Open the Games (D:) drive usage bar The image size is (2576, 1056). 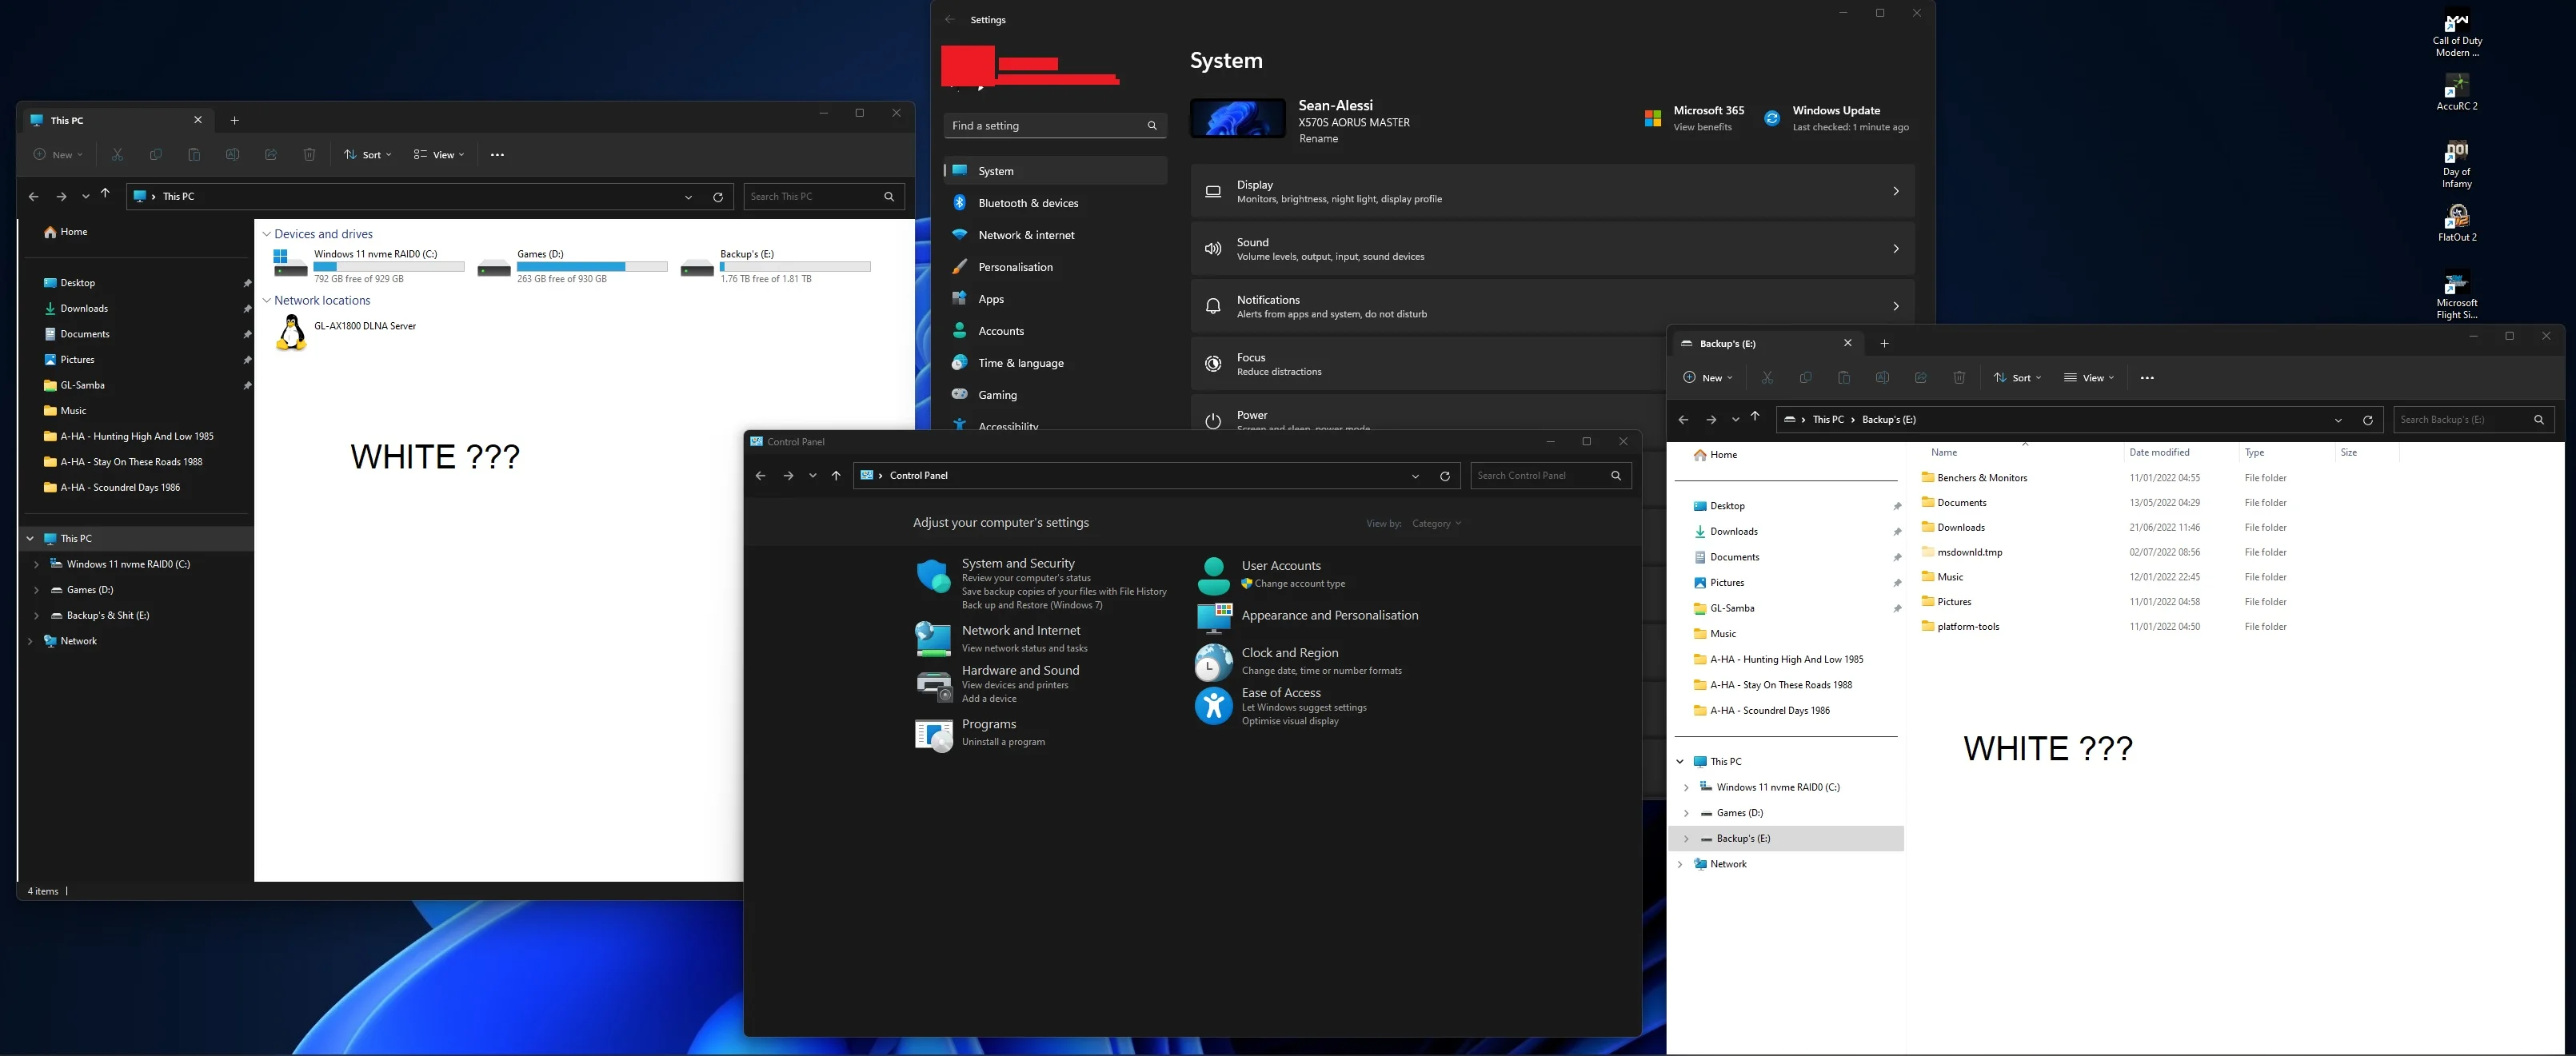click(x=592, y=267)
